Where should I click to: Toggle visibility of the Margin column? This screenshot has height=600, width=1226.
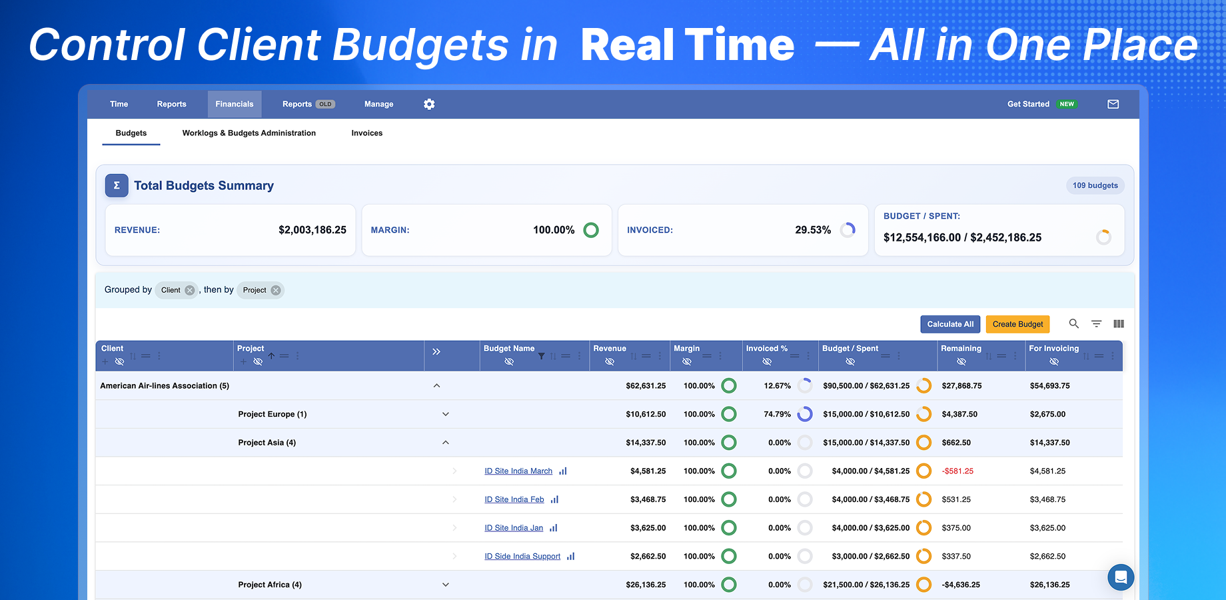(x=686, y=362)
